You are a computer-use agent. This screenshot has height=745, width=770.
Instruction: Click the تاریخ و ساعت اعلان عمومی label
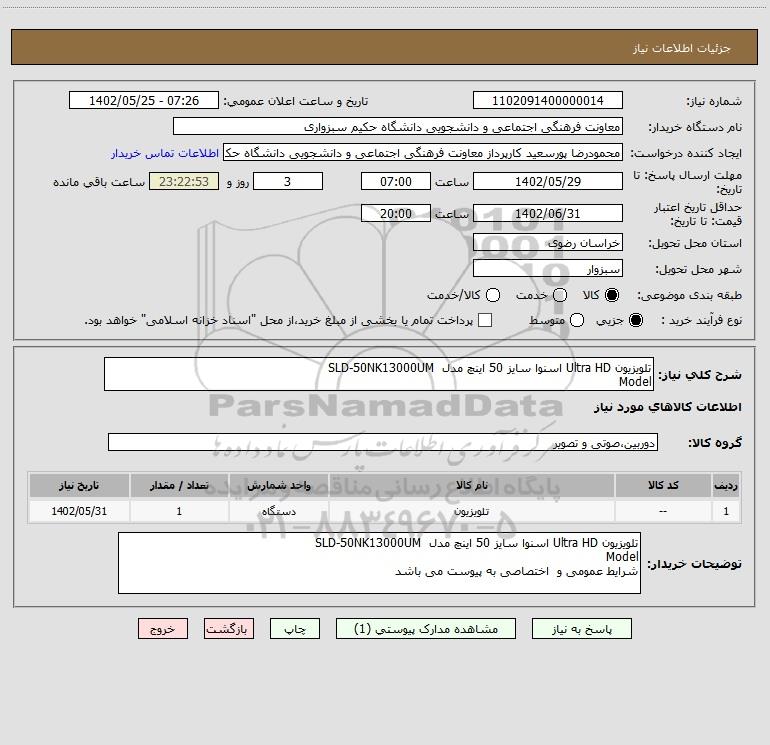[296, 101]
